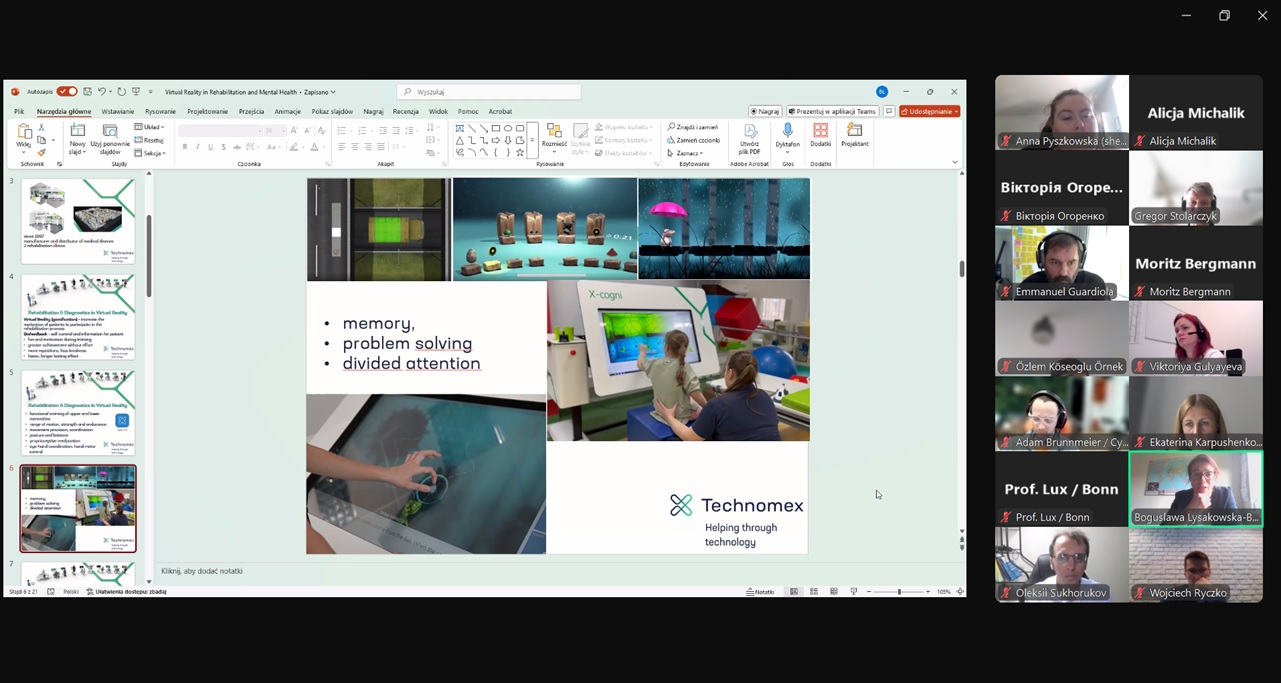Toggle Notatki notes pane in status bar
Screen dimensions: 1281x683
click(x=761, y=592)
